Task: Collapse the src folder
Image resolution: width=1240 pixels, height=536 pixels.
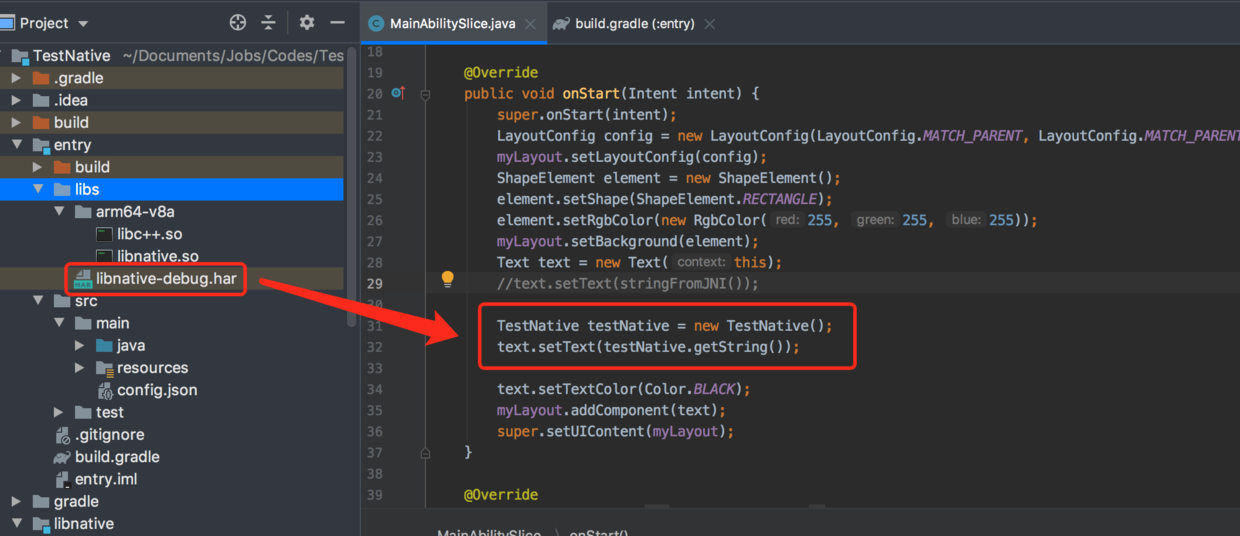Action: [38, 301]
